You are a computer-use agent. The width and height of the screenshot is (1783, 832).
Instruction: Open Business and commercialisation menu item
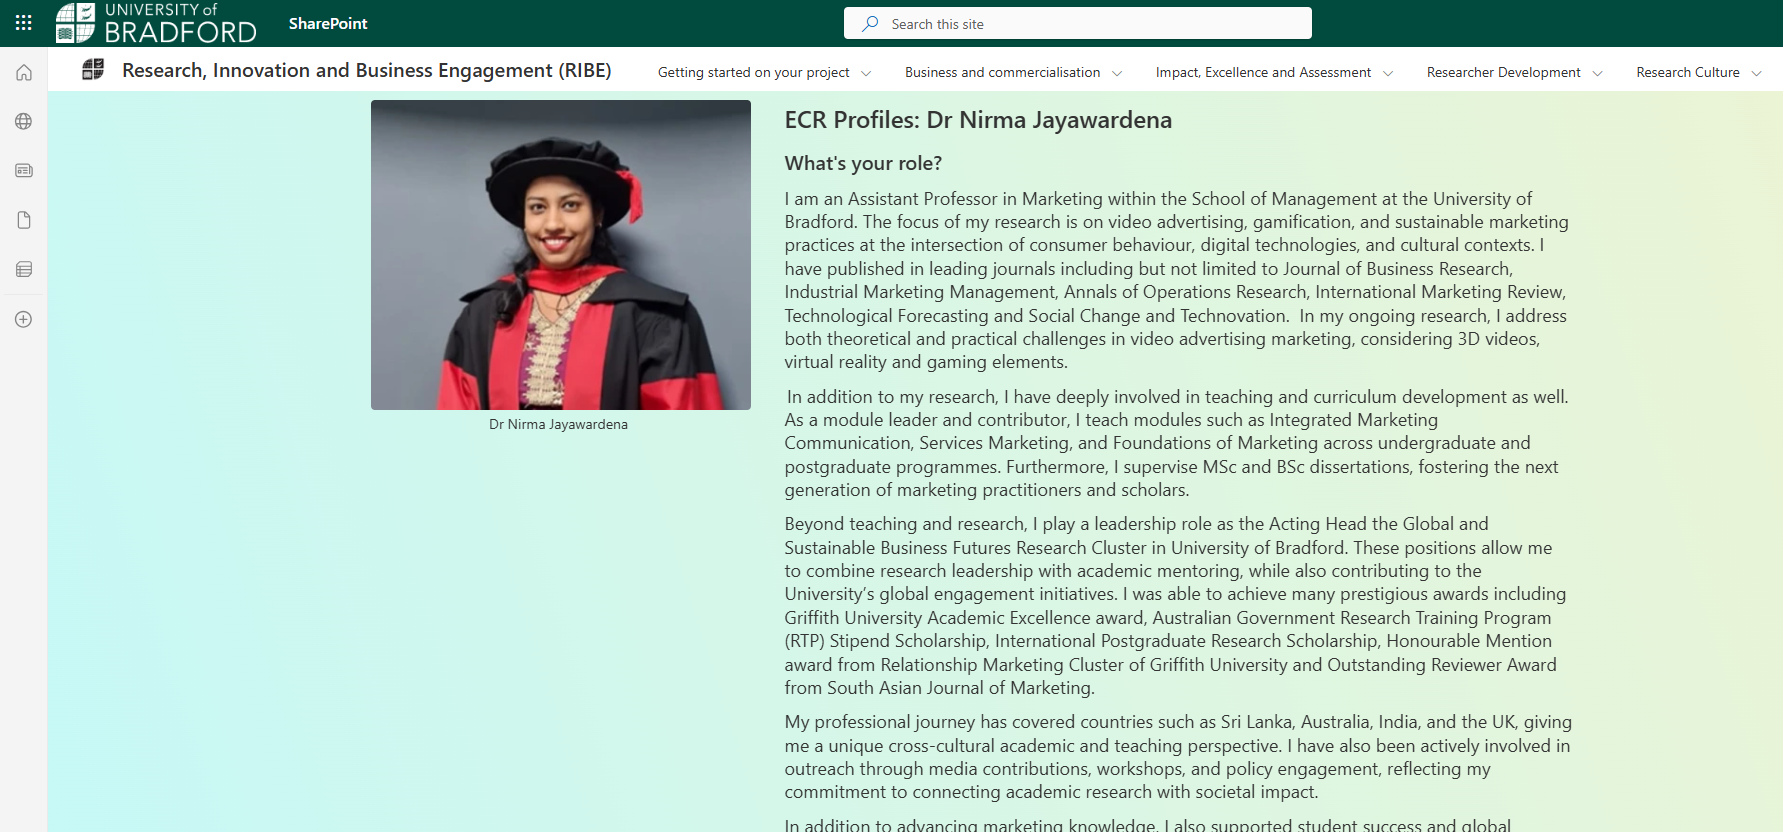click(1002, 72)
